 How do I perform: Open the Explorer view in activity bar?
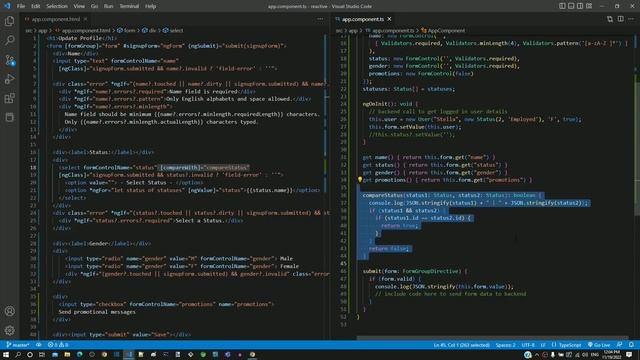(x=9, y=21)
